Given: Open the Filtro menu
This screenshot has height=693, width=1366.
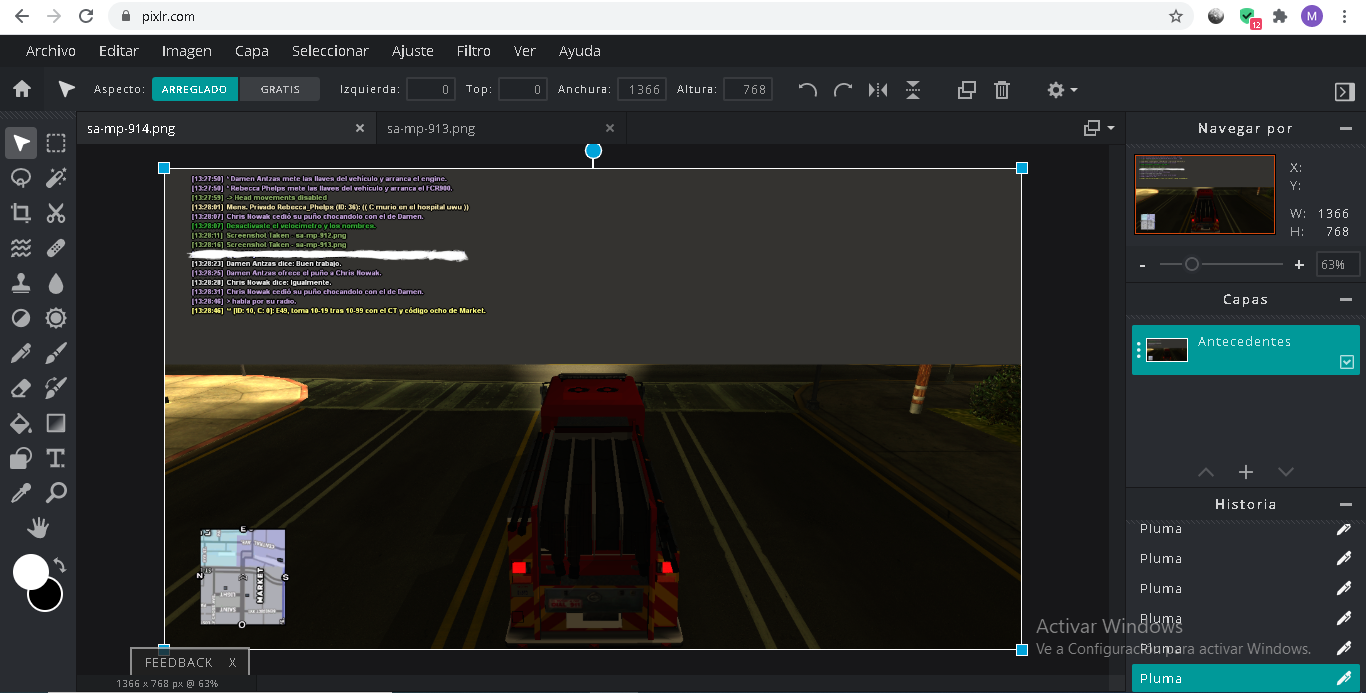Looking at the screenshot, I should tap(474, 51).
